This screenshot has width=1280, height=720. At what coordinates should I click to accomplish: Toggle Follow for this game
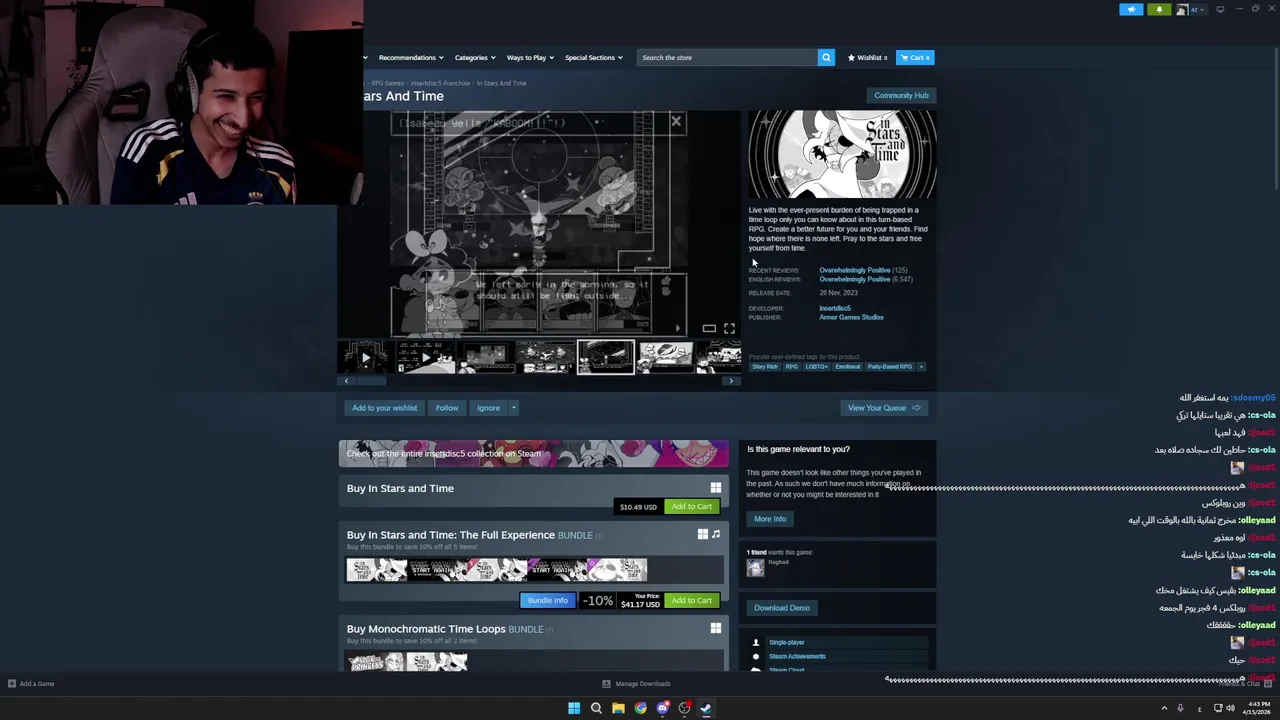[x=447, y=408]
